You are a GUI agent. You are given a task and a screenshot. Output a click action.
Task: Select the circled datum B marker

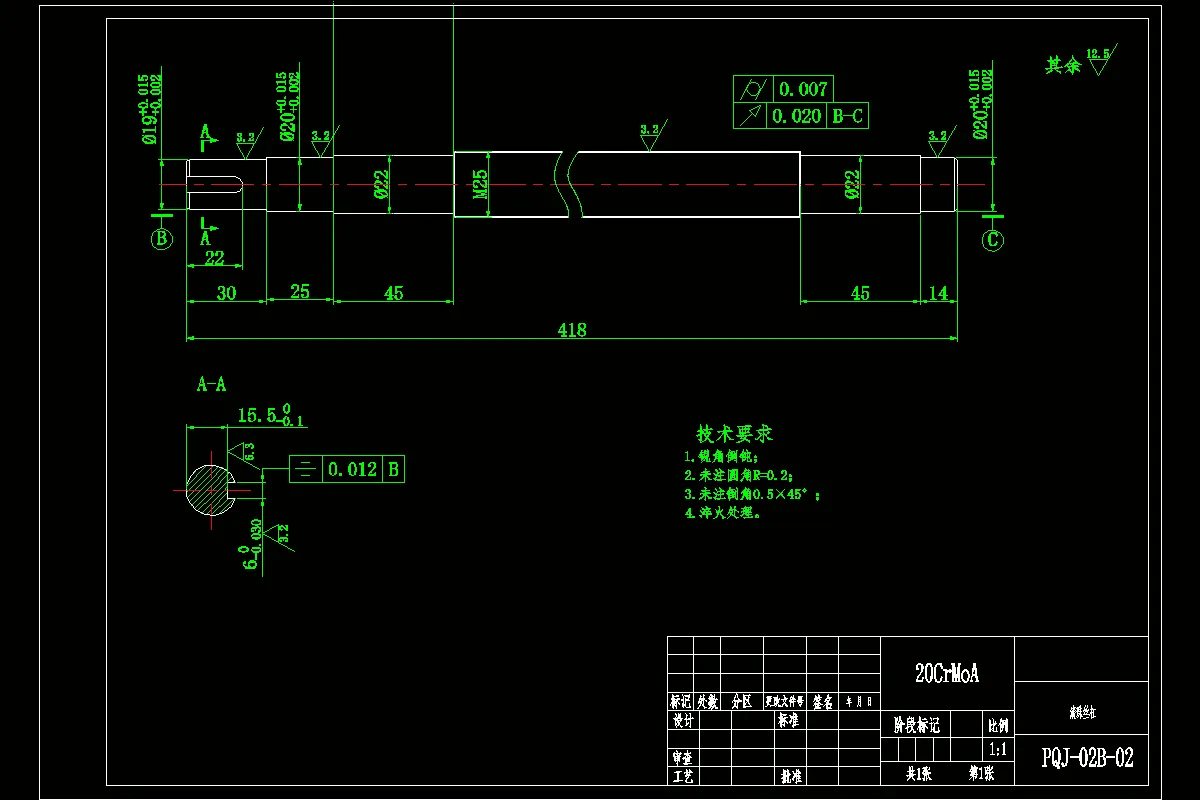161,238
